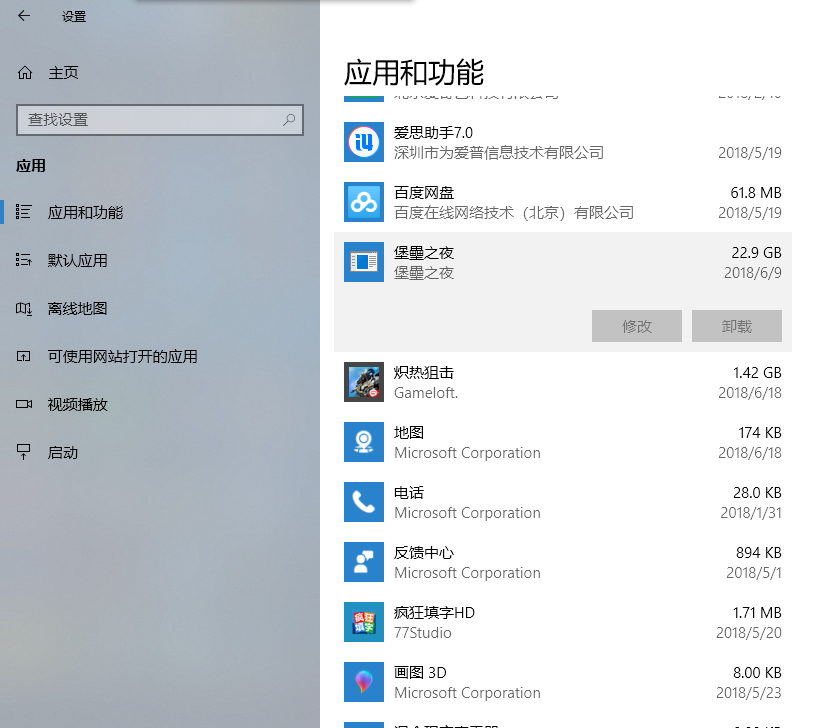Click the 画图 3D app icon

coord(364,682)
